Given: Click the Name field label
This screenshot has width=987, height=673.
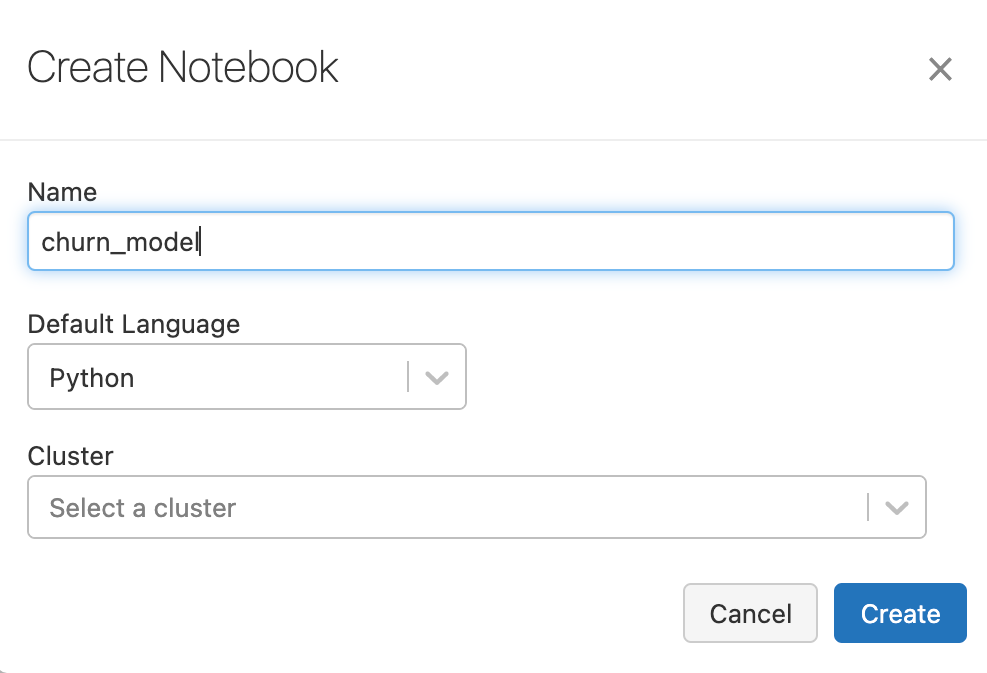Looking at the screenshot, I should [x=62, y=192].
